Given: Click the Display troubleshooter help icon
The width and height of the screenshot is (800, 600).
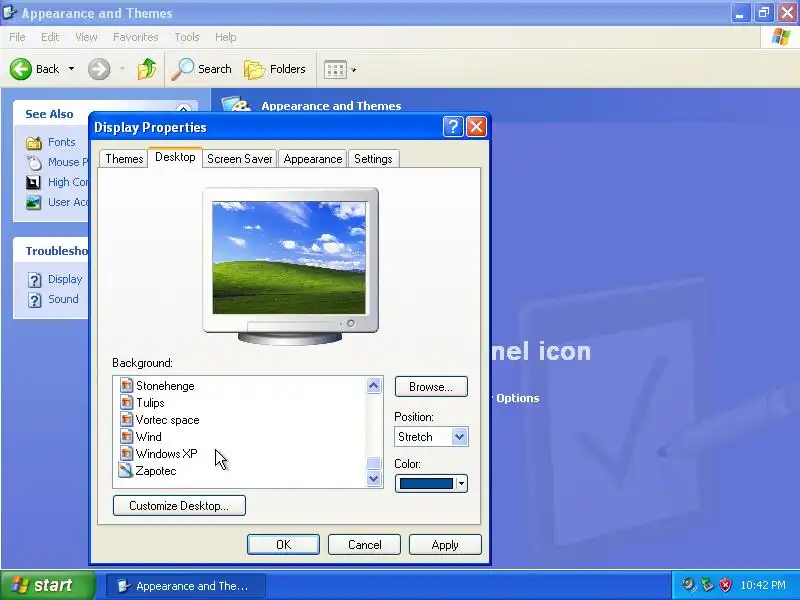Looking at the screenshot, I should point(34,280).
